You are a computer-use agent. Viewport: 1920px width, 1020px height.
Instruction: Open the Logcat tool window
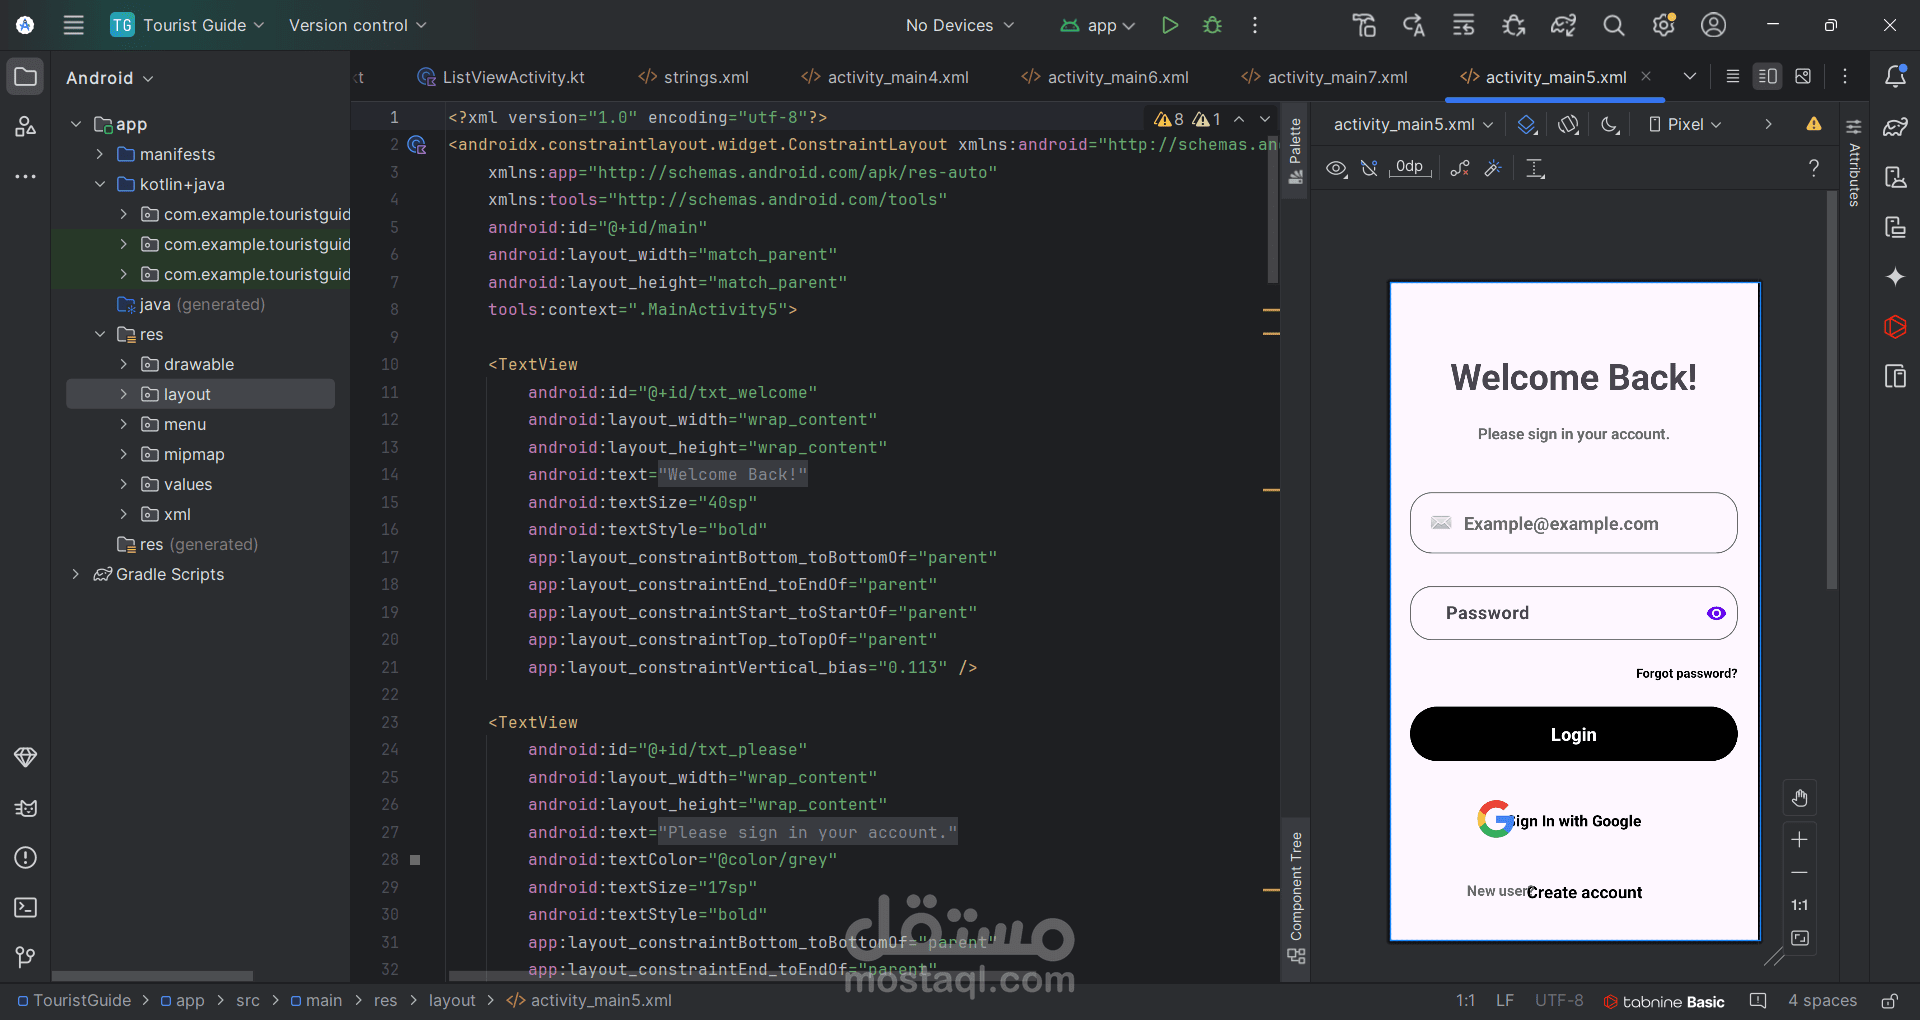[x=26, y=807]
